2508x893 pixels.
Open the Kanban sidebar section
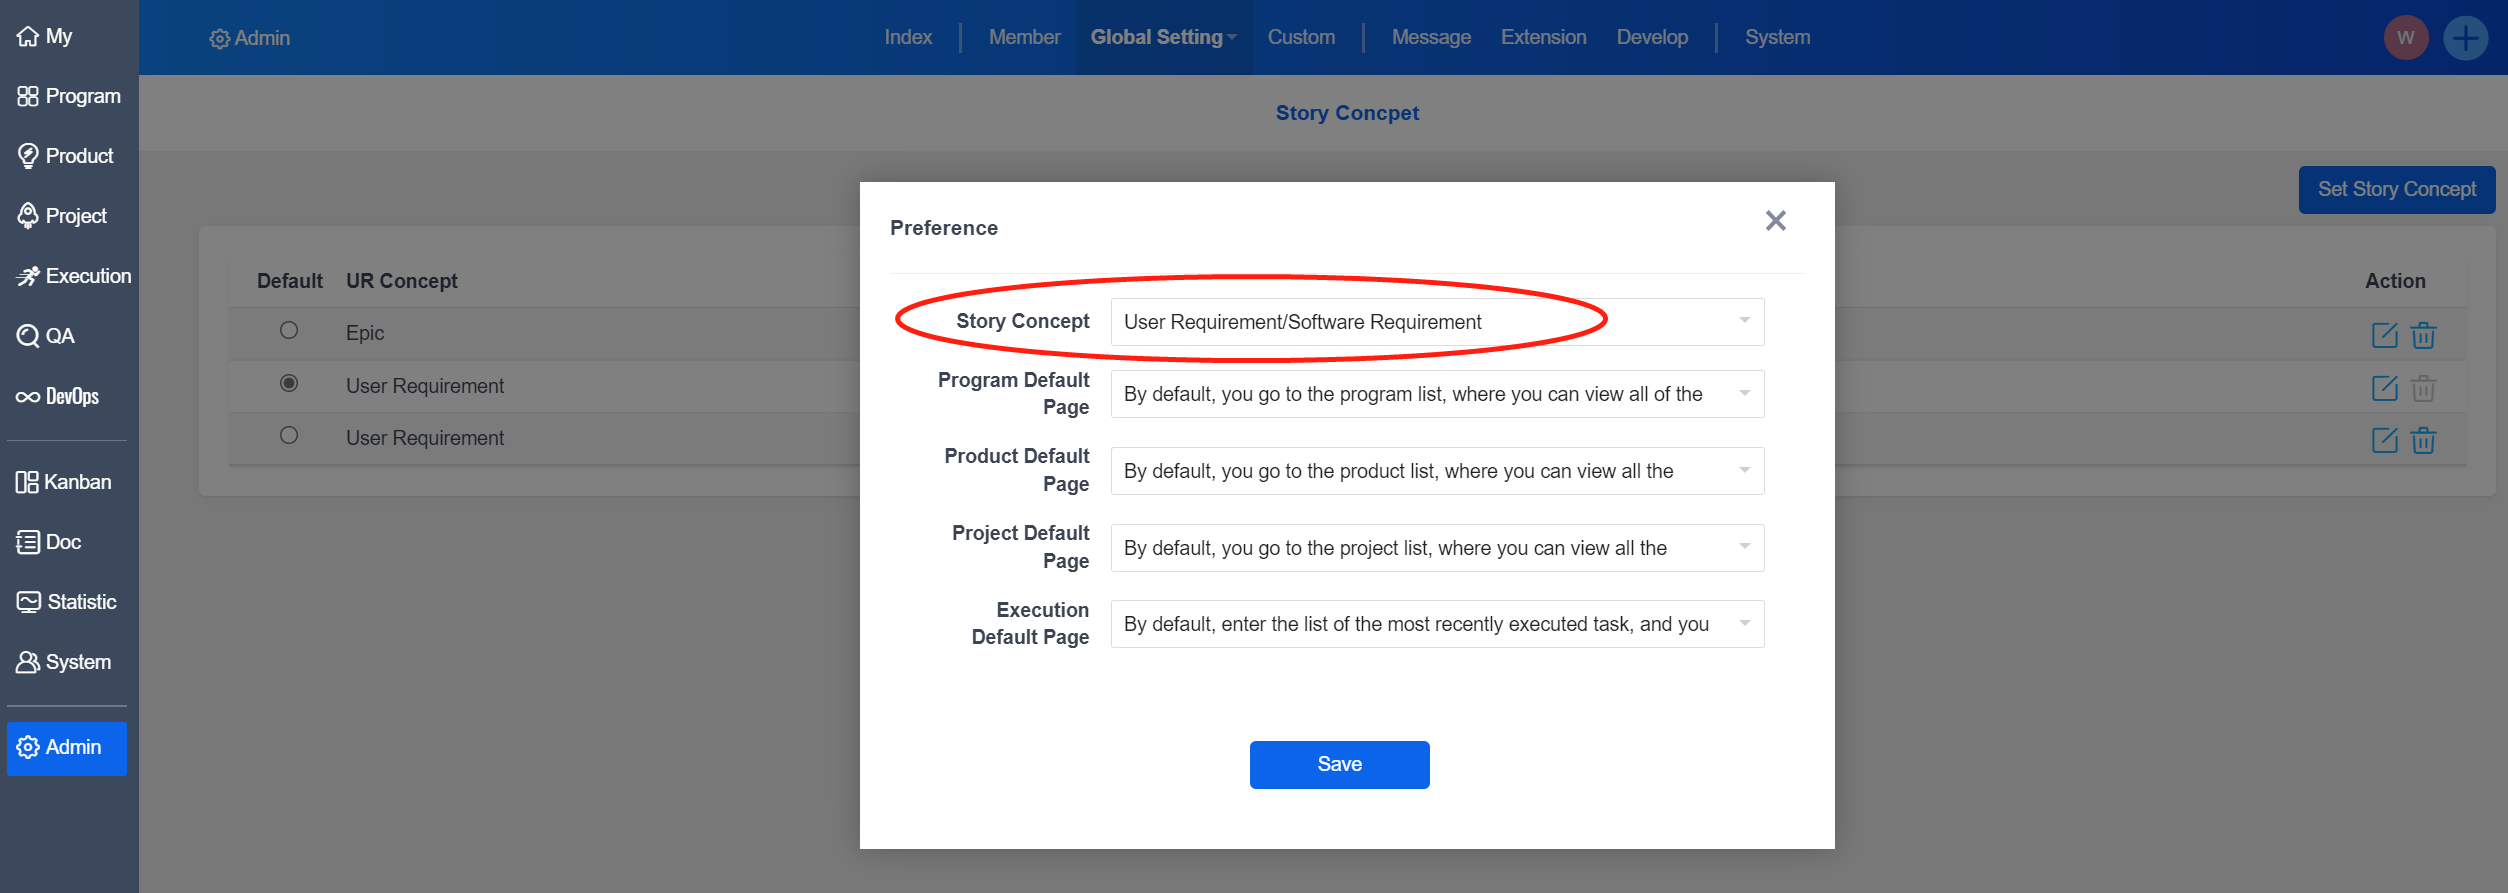tap(64, 482)
